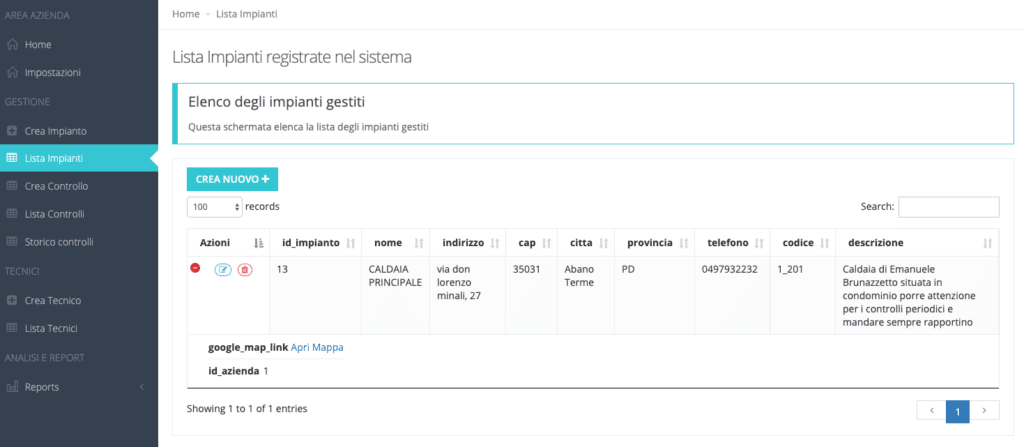
Task: Sort table by id_impianto column
Action: (x=317, y=243)
